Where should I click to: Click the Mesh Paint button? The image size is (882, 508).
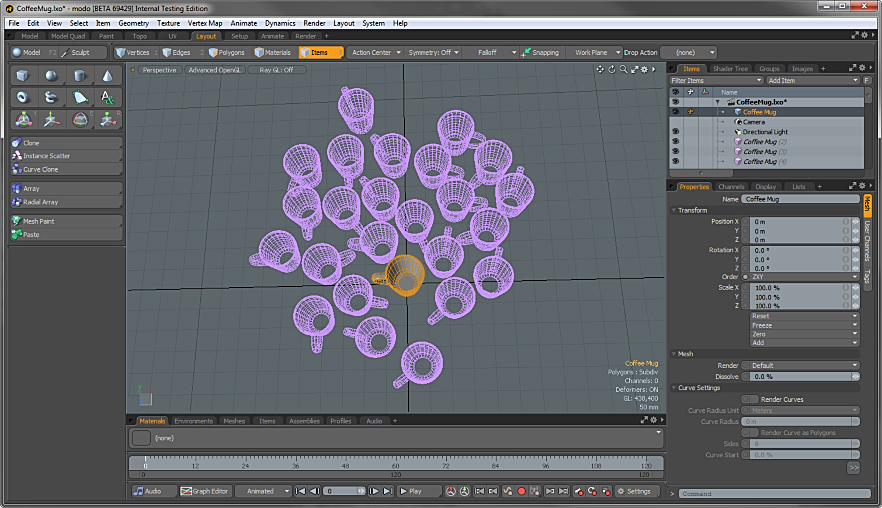pos(66,221)
